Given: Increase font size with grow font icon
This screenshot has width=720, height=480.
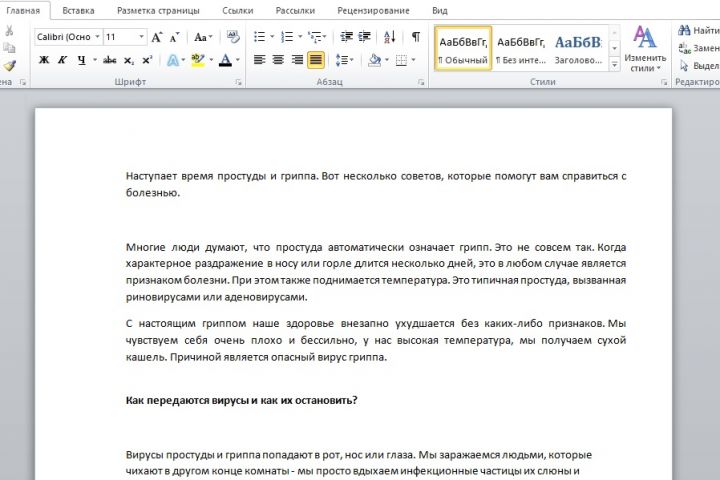Looking at the screenshot, I should (x=157, y=37).
